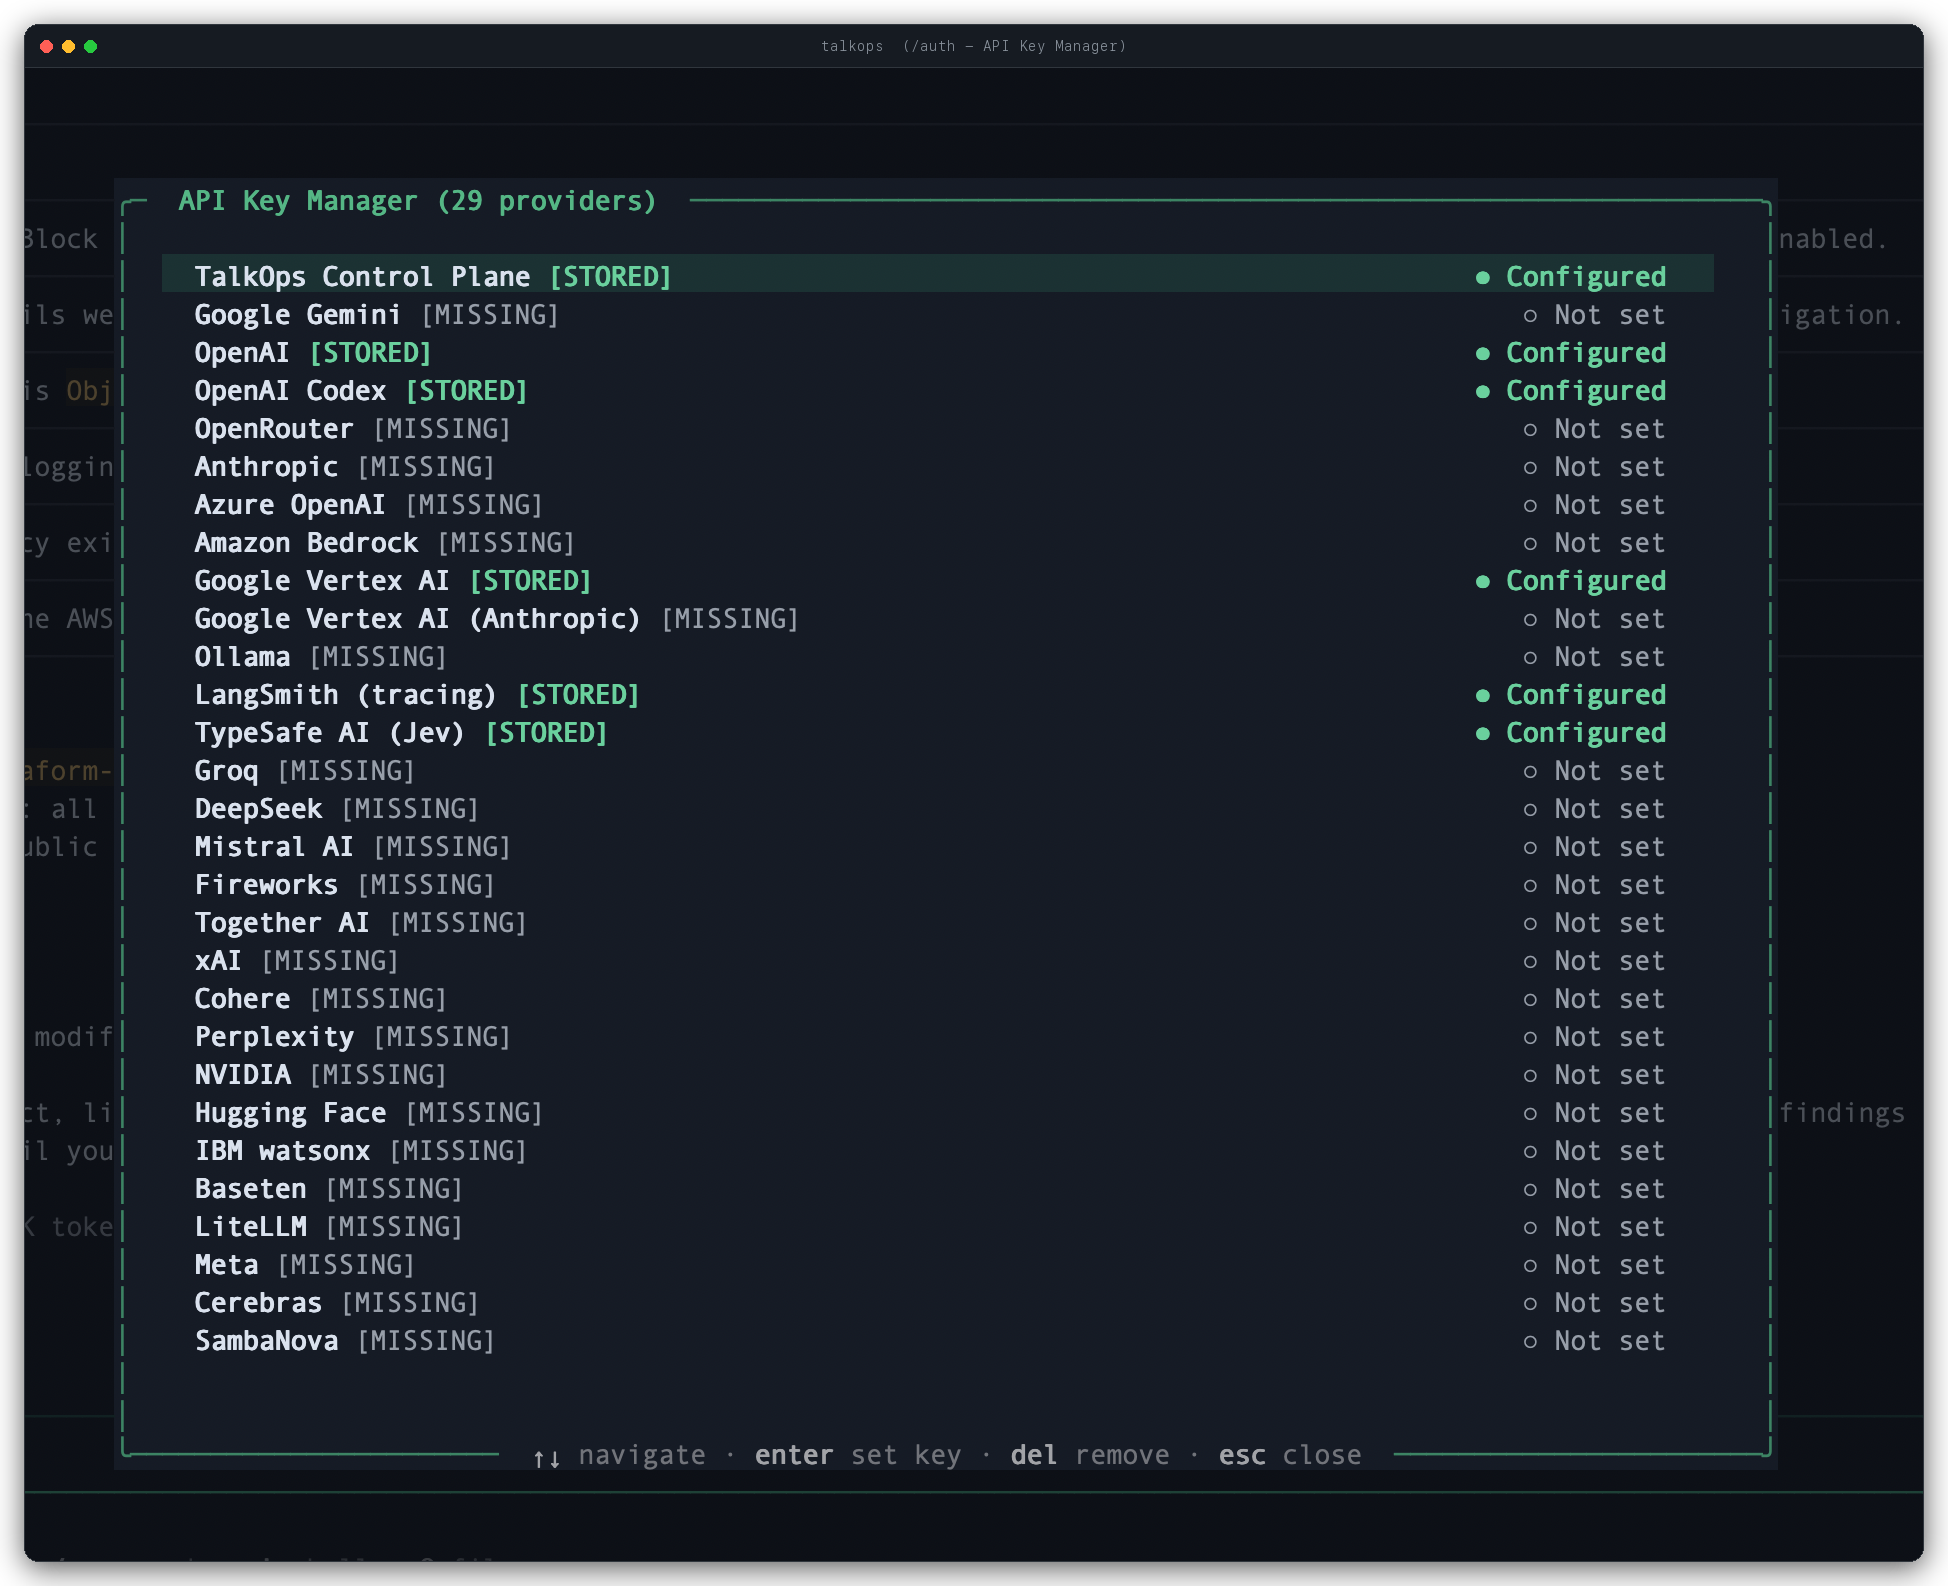Click the 'enter set key' hint

(x=858, y=1455)
